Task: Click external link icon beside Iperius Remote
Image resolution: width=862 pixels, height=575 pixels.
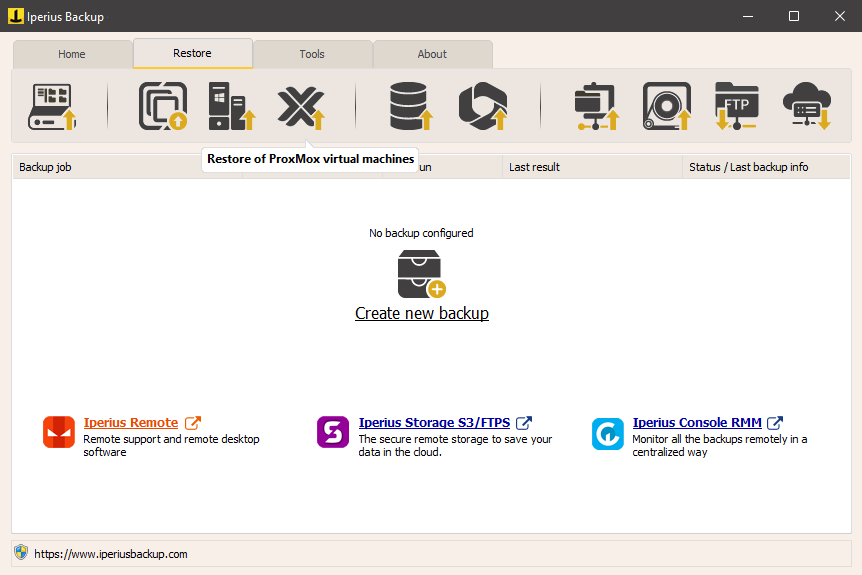Action: click(x=193, y=423)
